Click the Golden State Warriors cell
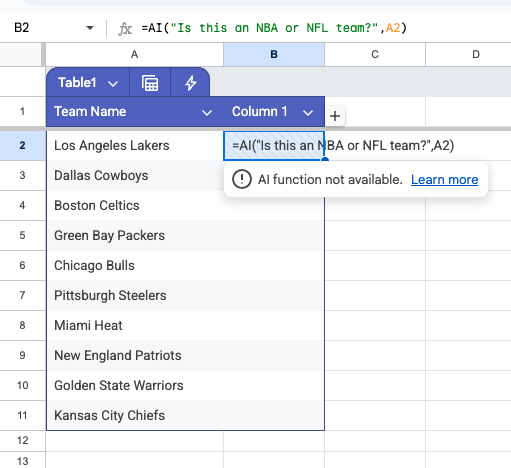 coord(135,385)
